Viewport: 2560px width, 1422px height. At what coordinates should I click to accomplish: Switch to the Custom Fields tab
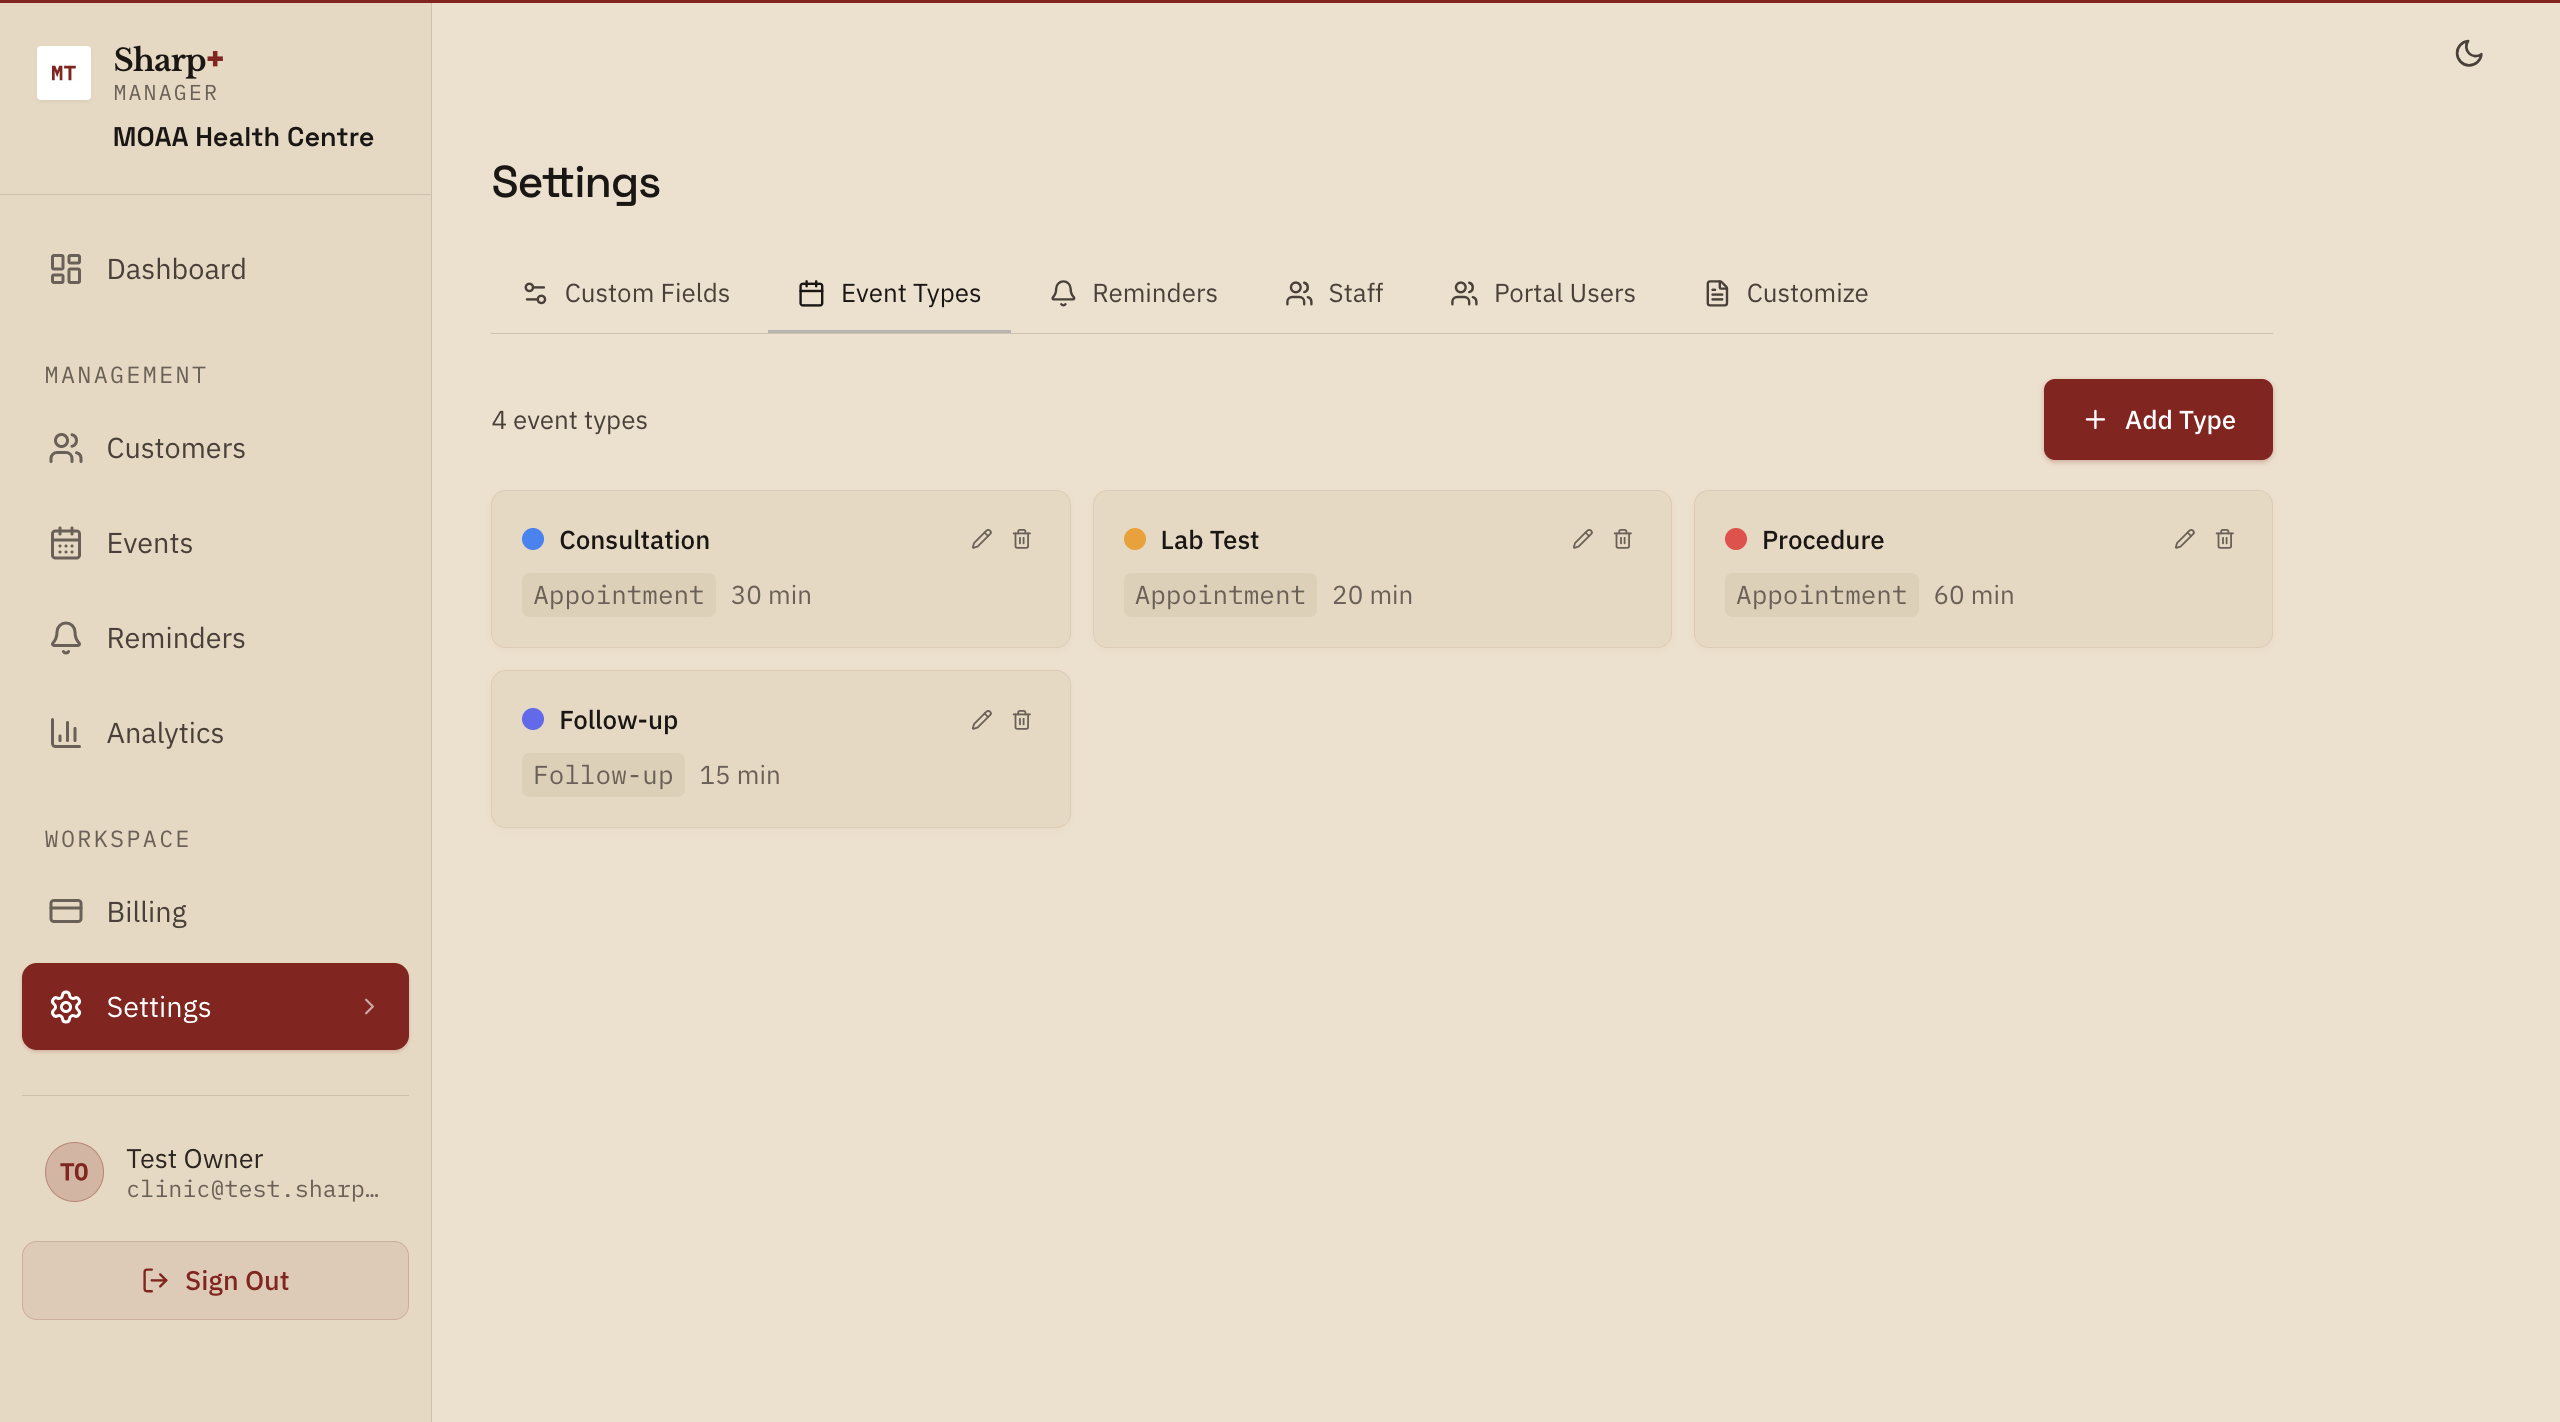(x=627, y=293)
